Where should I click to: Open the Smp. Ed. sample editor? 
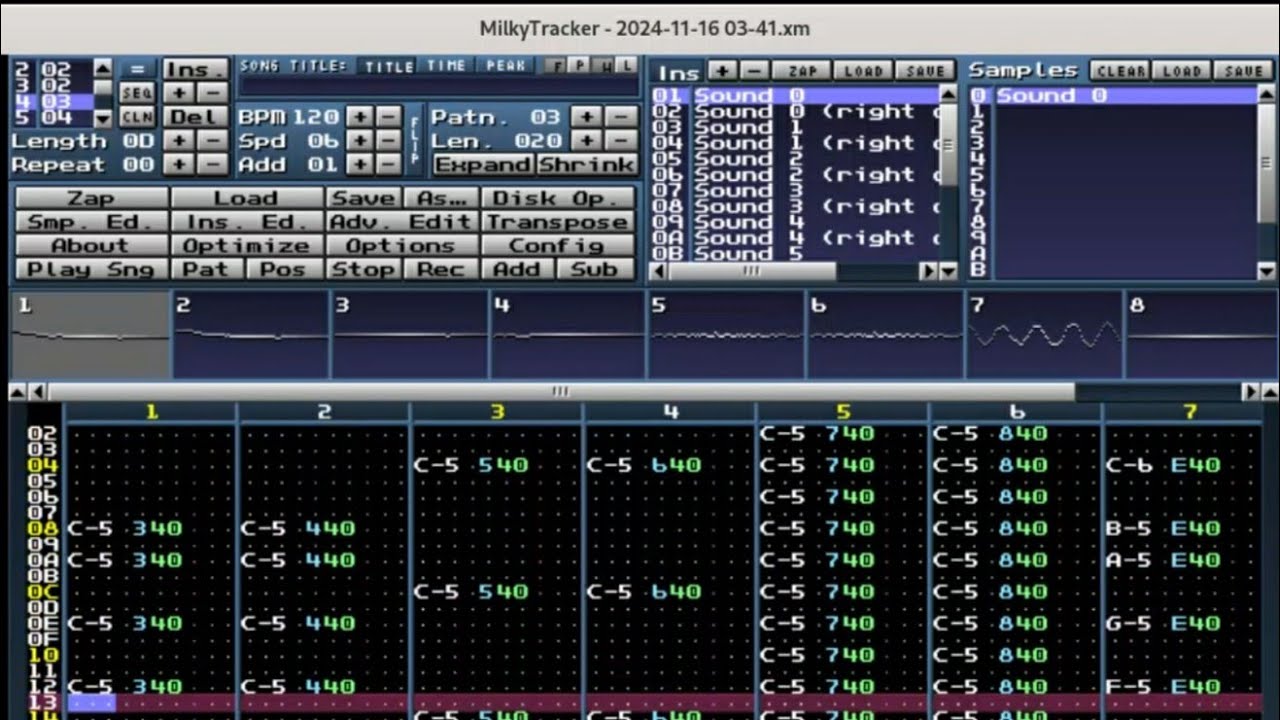tap(91, 222)
